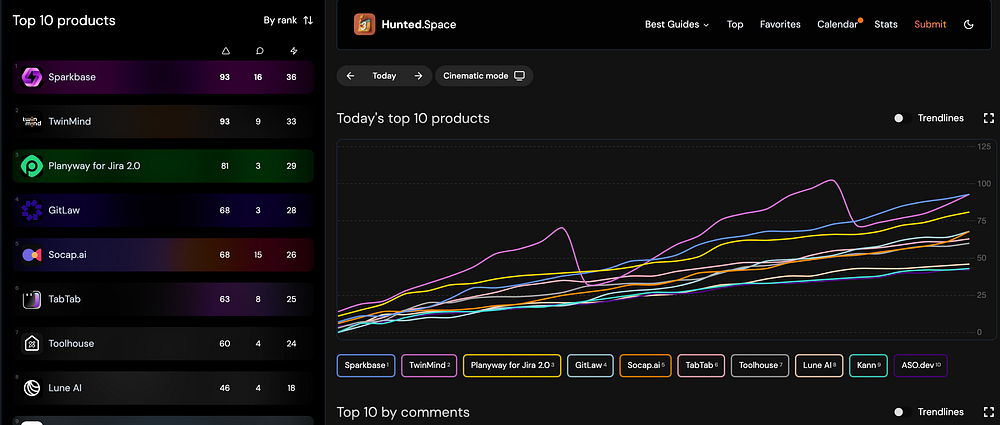Image resolution: width=1000 pixels, height=425 pixels.
Task: Open the GitLaw product row
Action: coord(163,210)
